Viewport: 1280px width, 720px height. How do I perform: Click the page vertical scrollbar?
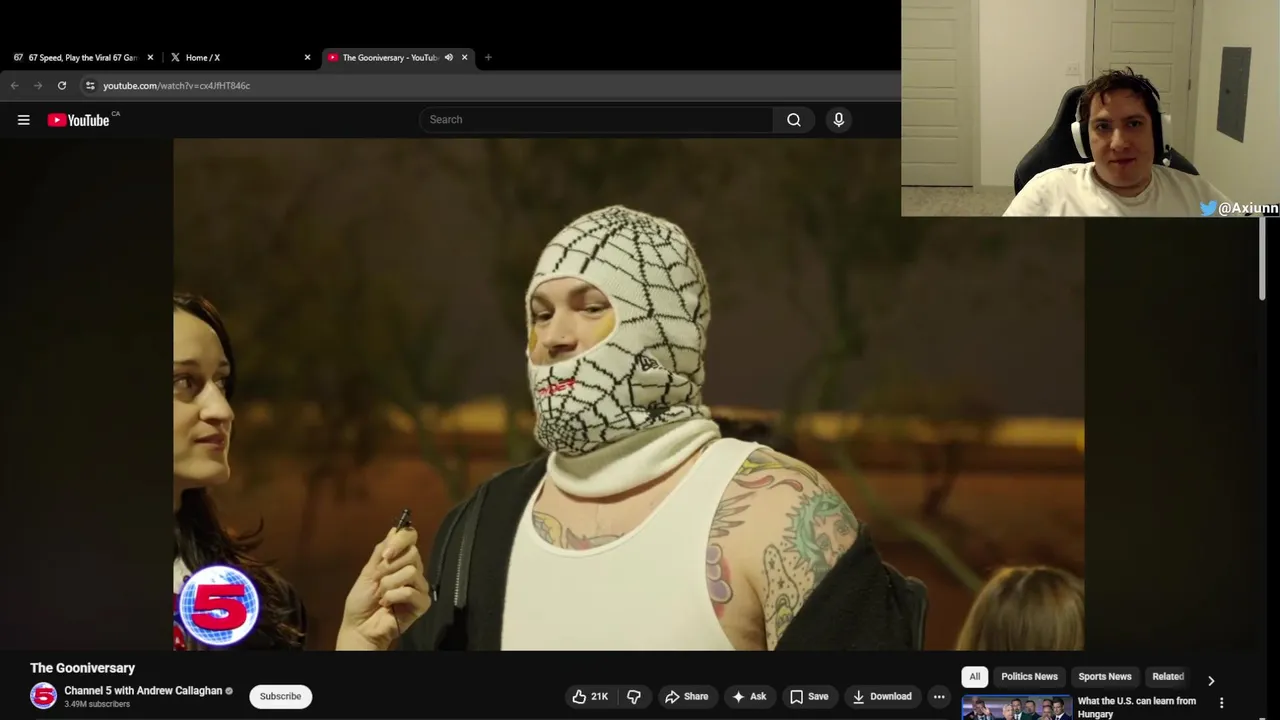pyautogui.click(x=1262, y=258)
